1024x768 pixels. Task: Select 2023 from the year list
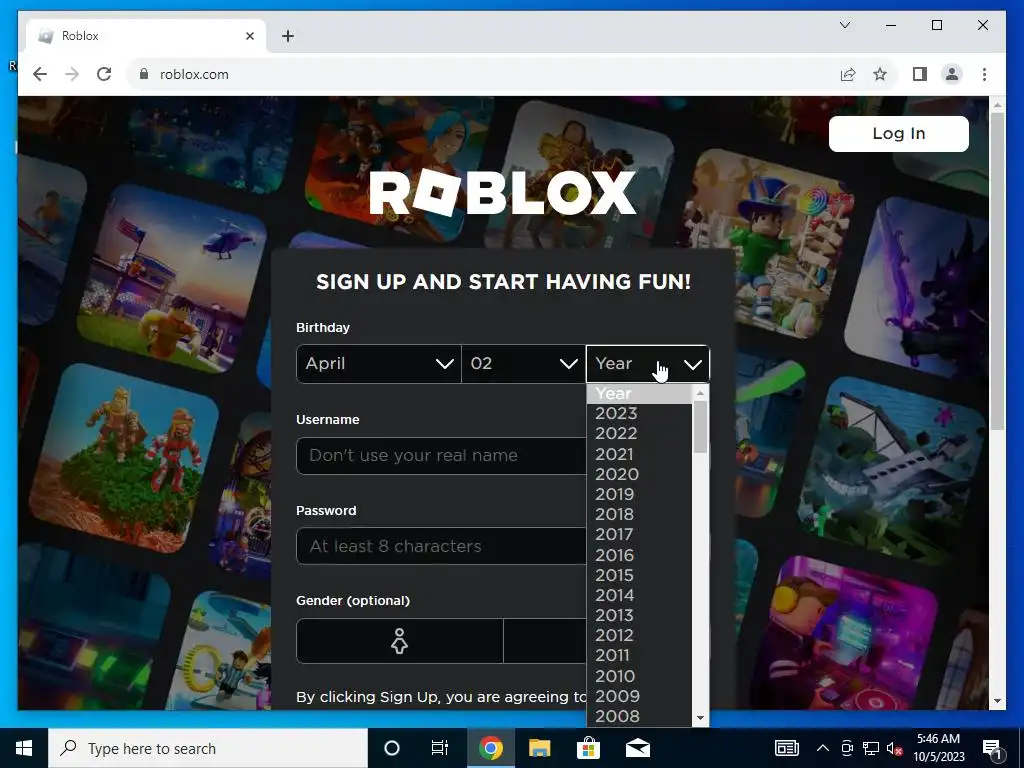point(639,413)
